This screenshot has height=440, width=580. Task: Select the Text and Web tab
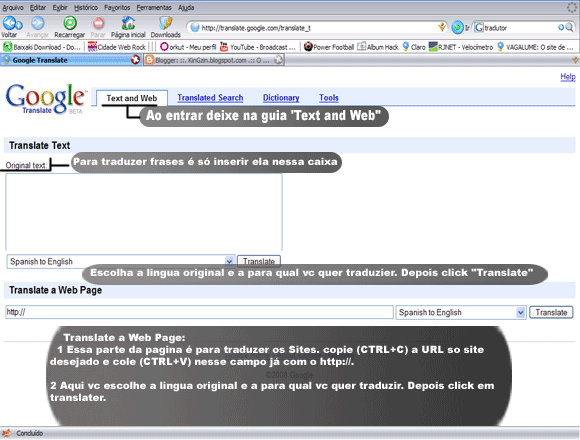(132, 98)
